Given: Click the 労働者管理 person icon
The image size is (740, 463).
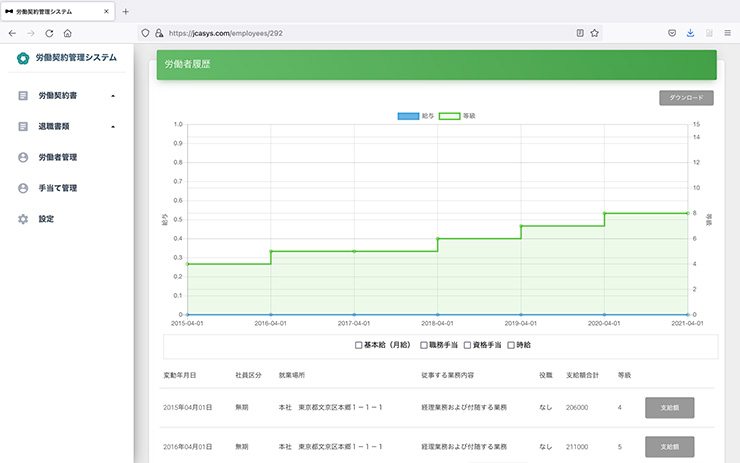Looking at the screenshot, I should click(23, 157).
